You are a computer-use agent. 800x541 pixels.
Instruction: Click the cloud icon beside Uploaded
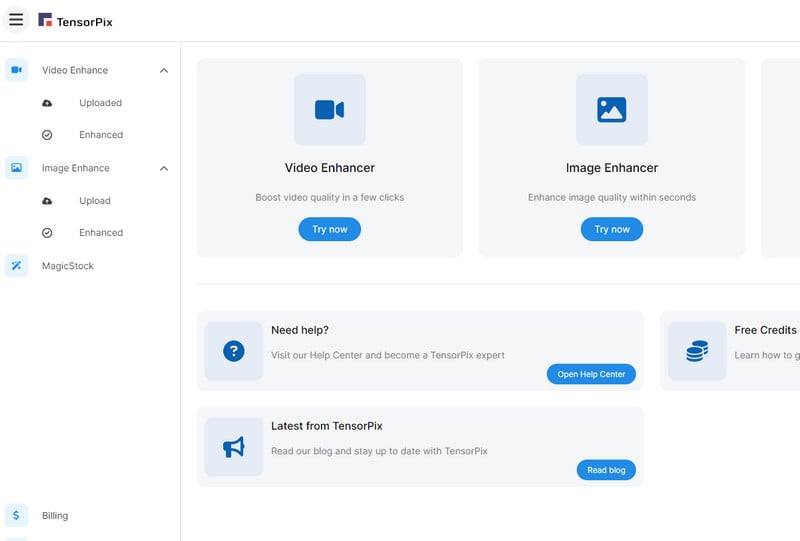click(x=47, y=103)
